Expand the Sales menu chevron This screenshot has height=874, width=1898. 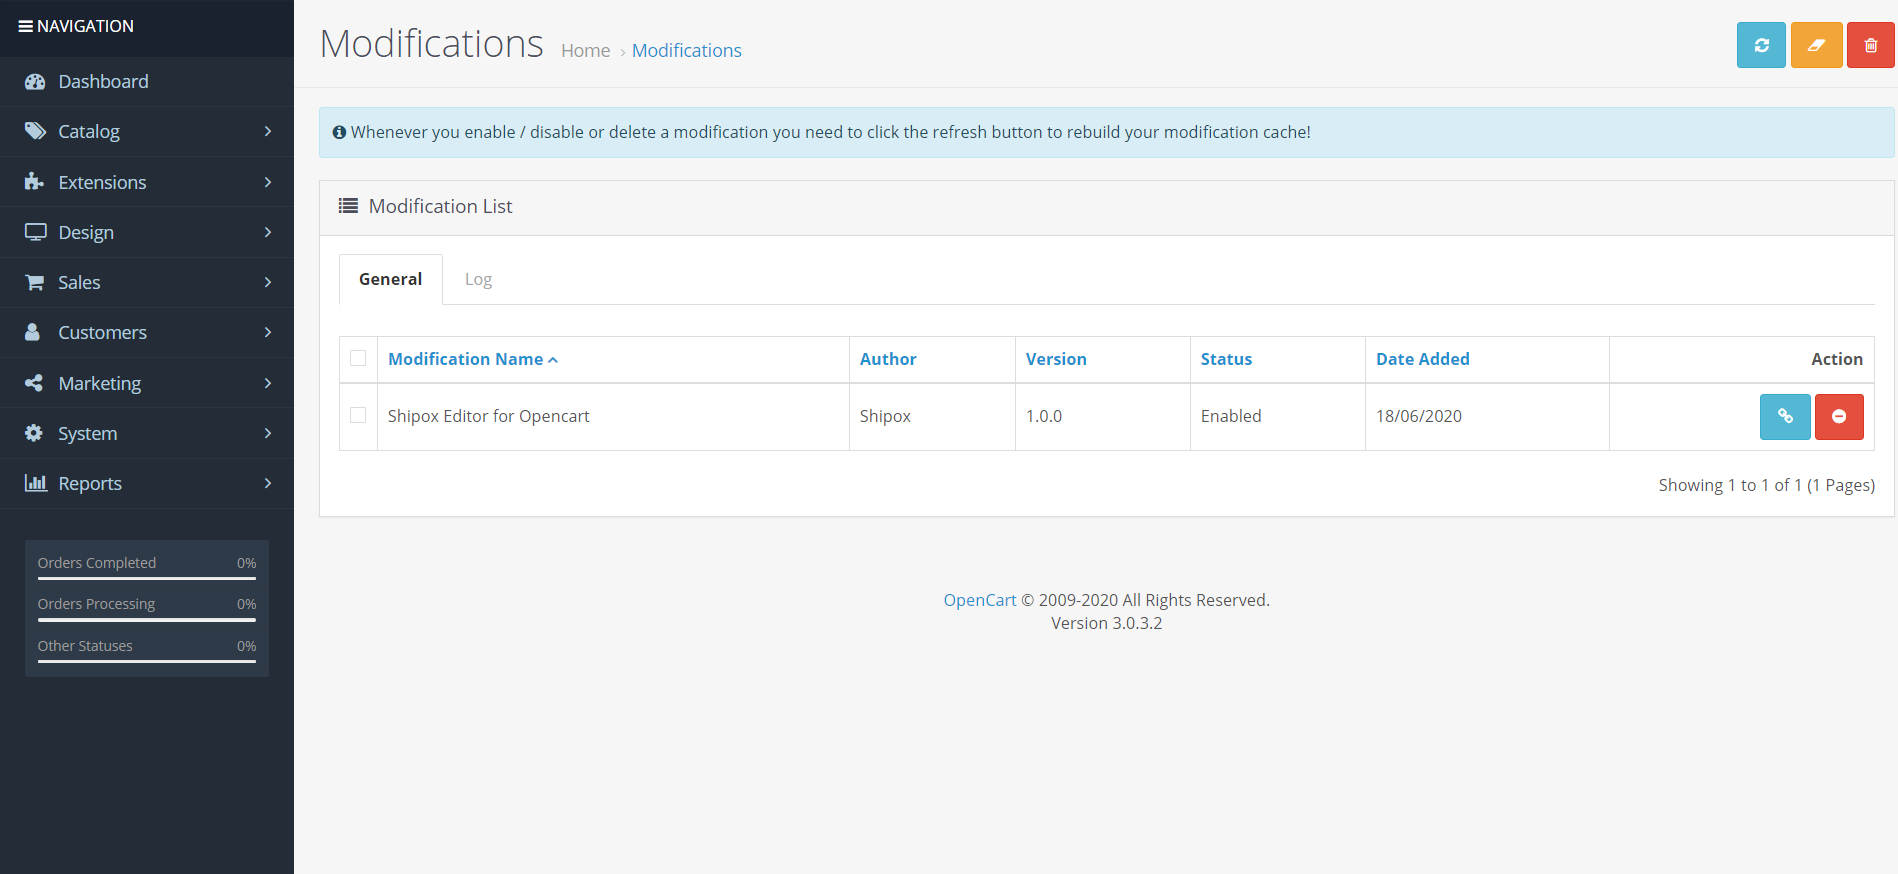[x=268, y=282]
